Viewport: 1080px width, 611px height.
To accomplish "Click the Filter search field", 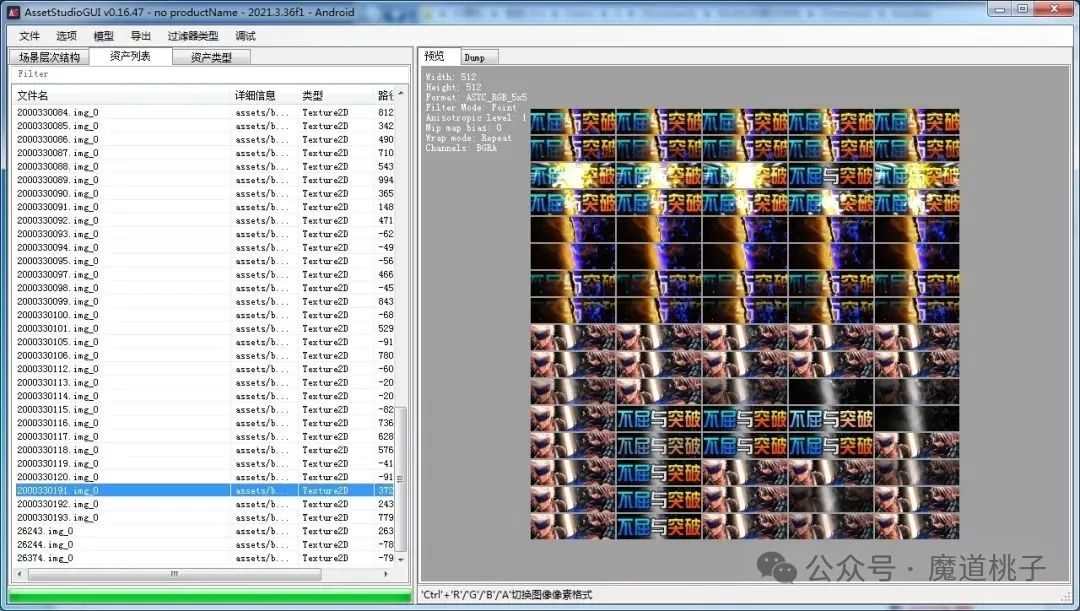I will pos(210,74).
